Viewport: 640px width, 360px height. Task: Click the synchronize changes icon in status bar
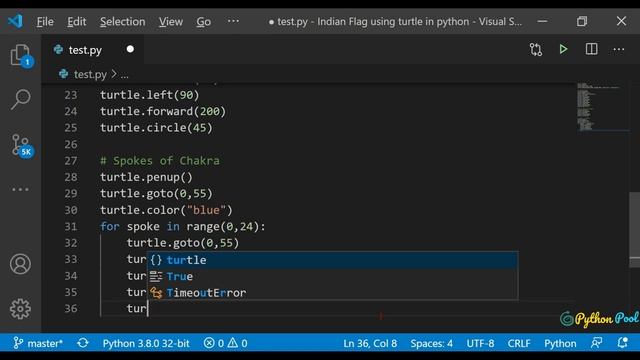coord(83,343)
